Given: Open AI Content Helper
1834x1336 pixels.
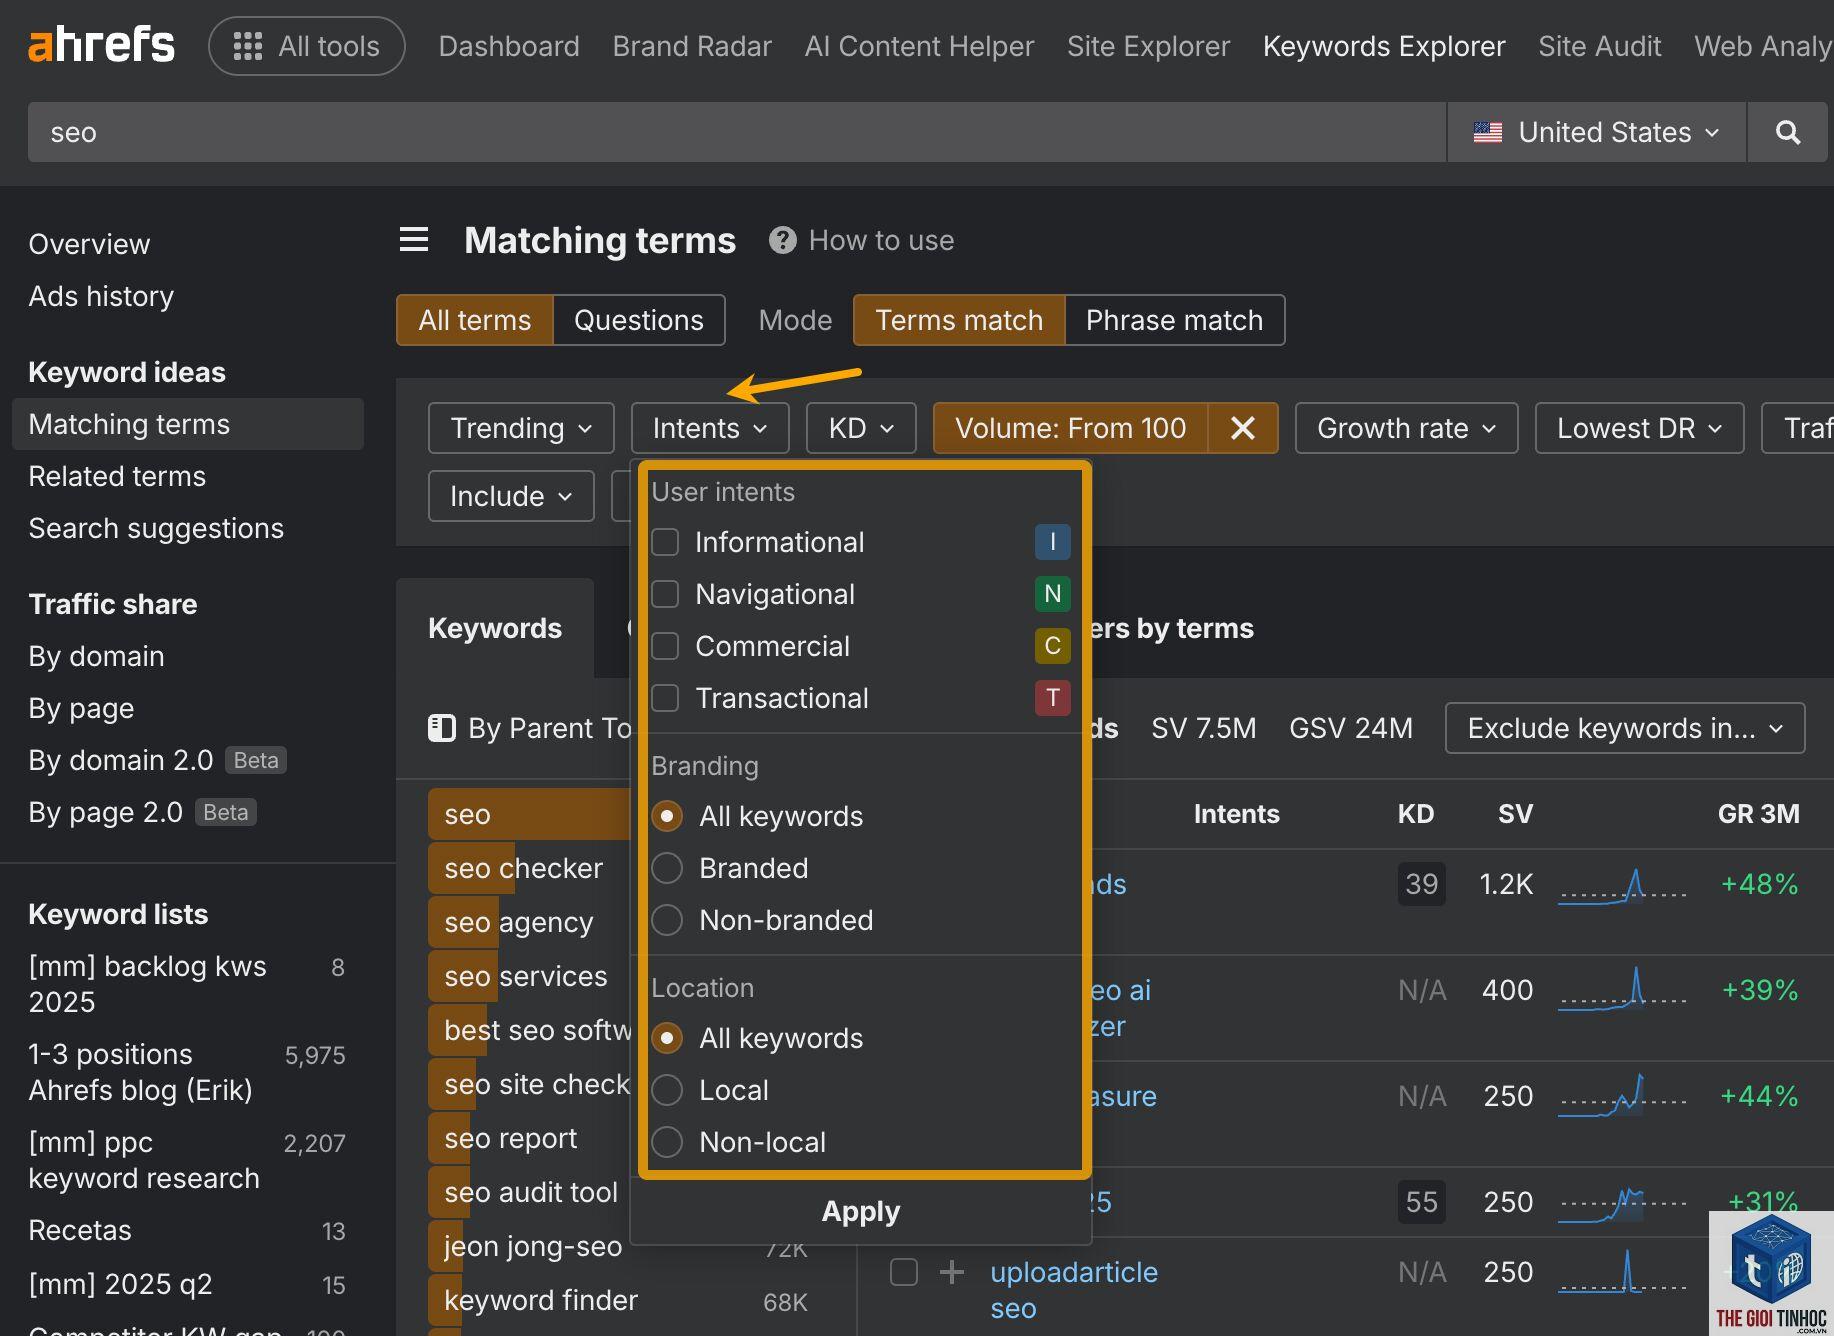Looking at the screenshot, I should (919, 46).
